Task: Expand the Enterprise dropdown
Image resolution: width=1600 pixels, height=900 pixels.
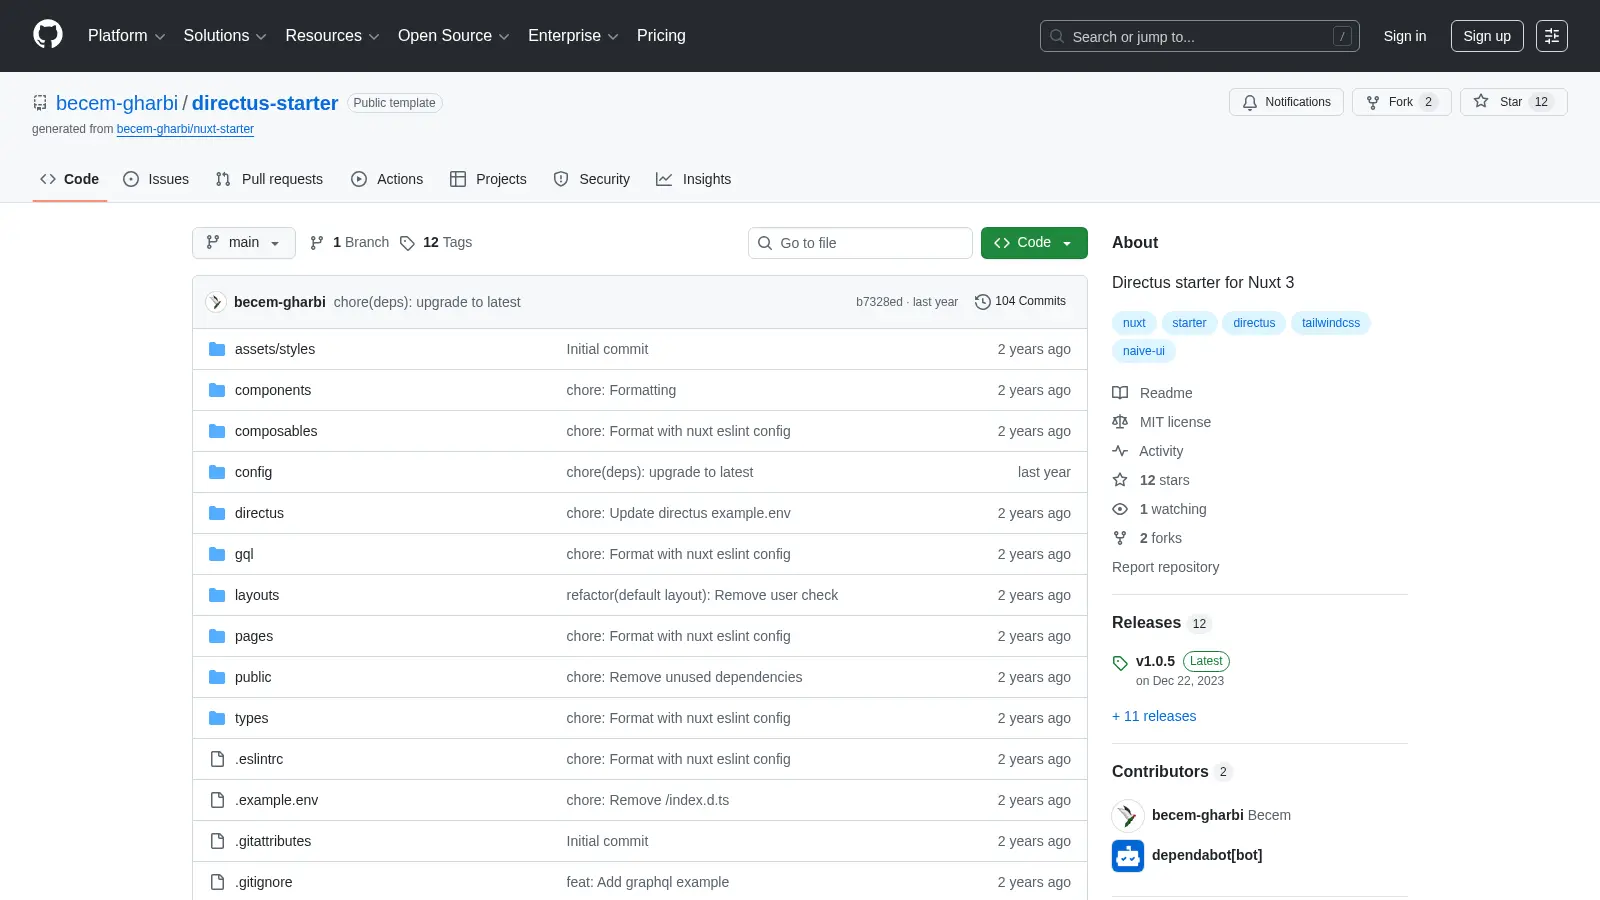Action: 573,36
